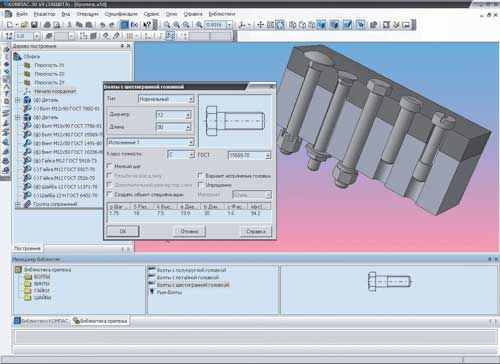Create a new document with toolbar icon

10,24
